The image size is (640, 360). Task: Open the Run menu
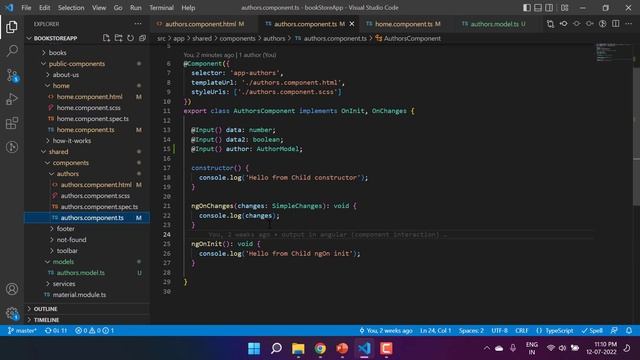pyautogui.click(x=136, y=8)
